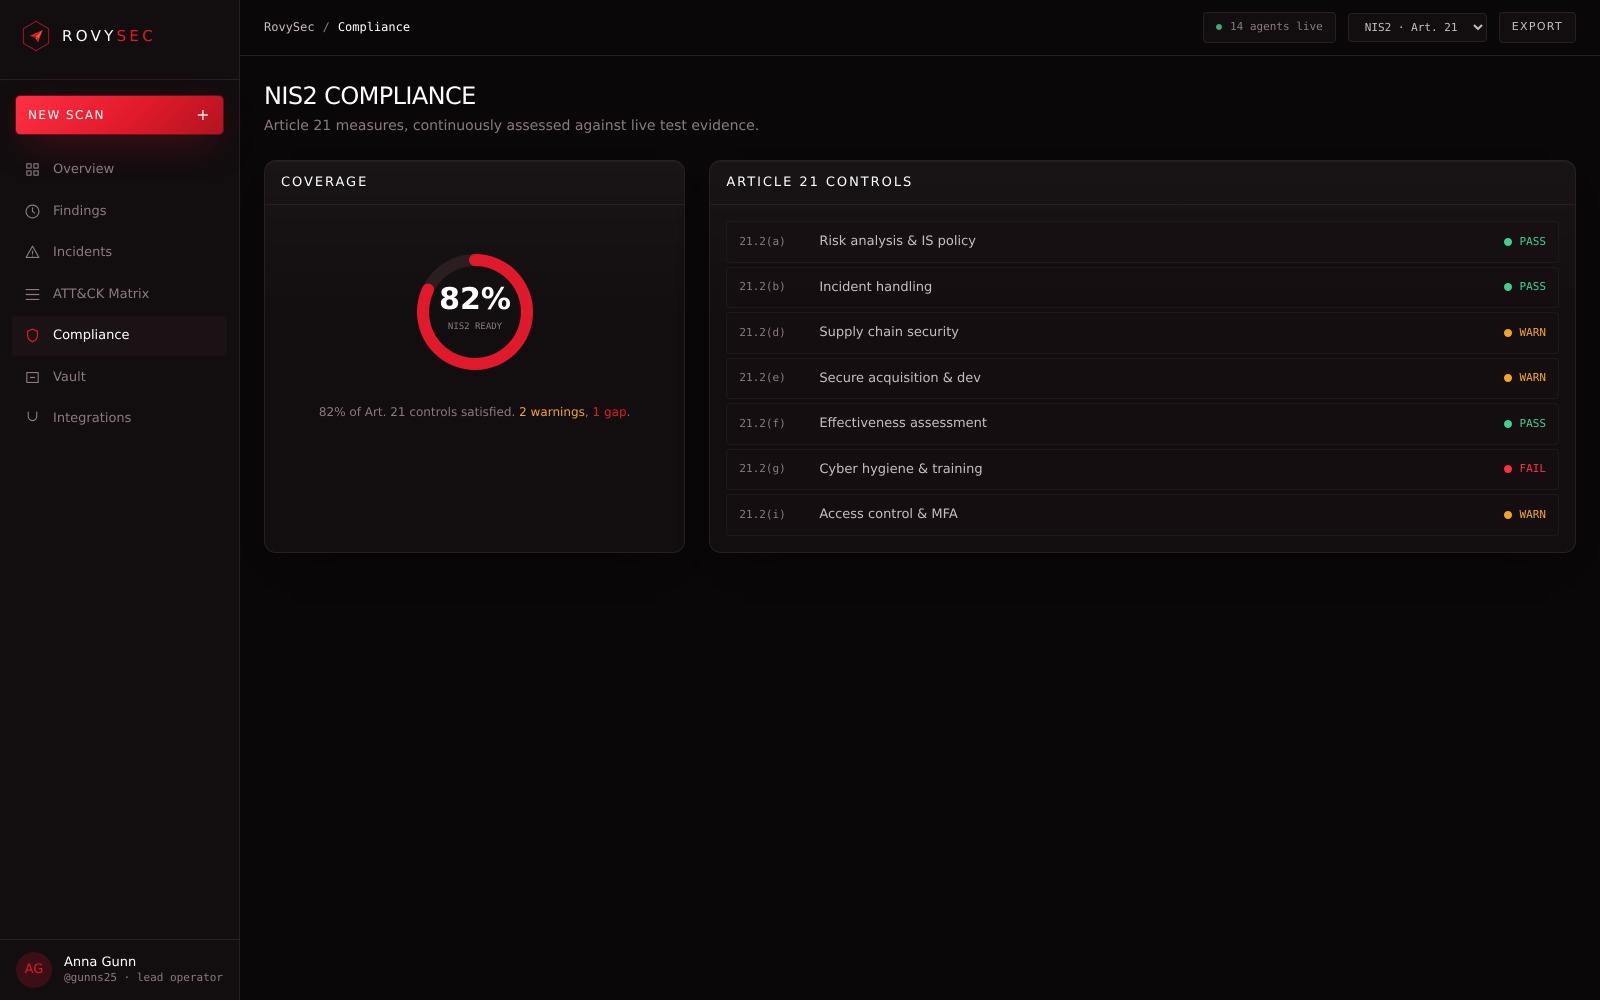This screenshot has height=1000, width=1600.
Task: Click the 82% coverage progress ring
Action: coord(475,312)
